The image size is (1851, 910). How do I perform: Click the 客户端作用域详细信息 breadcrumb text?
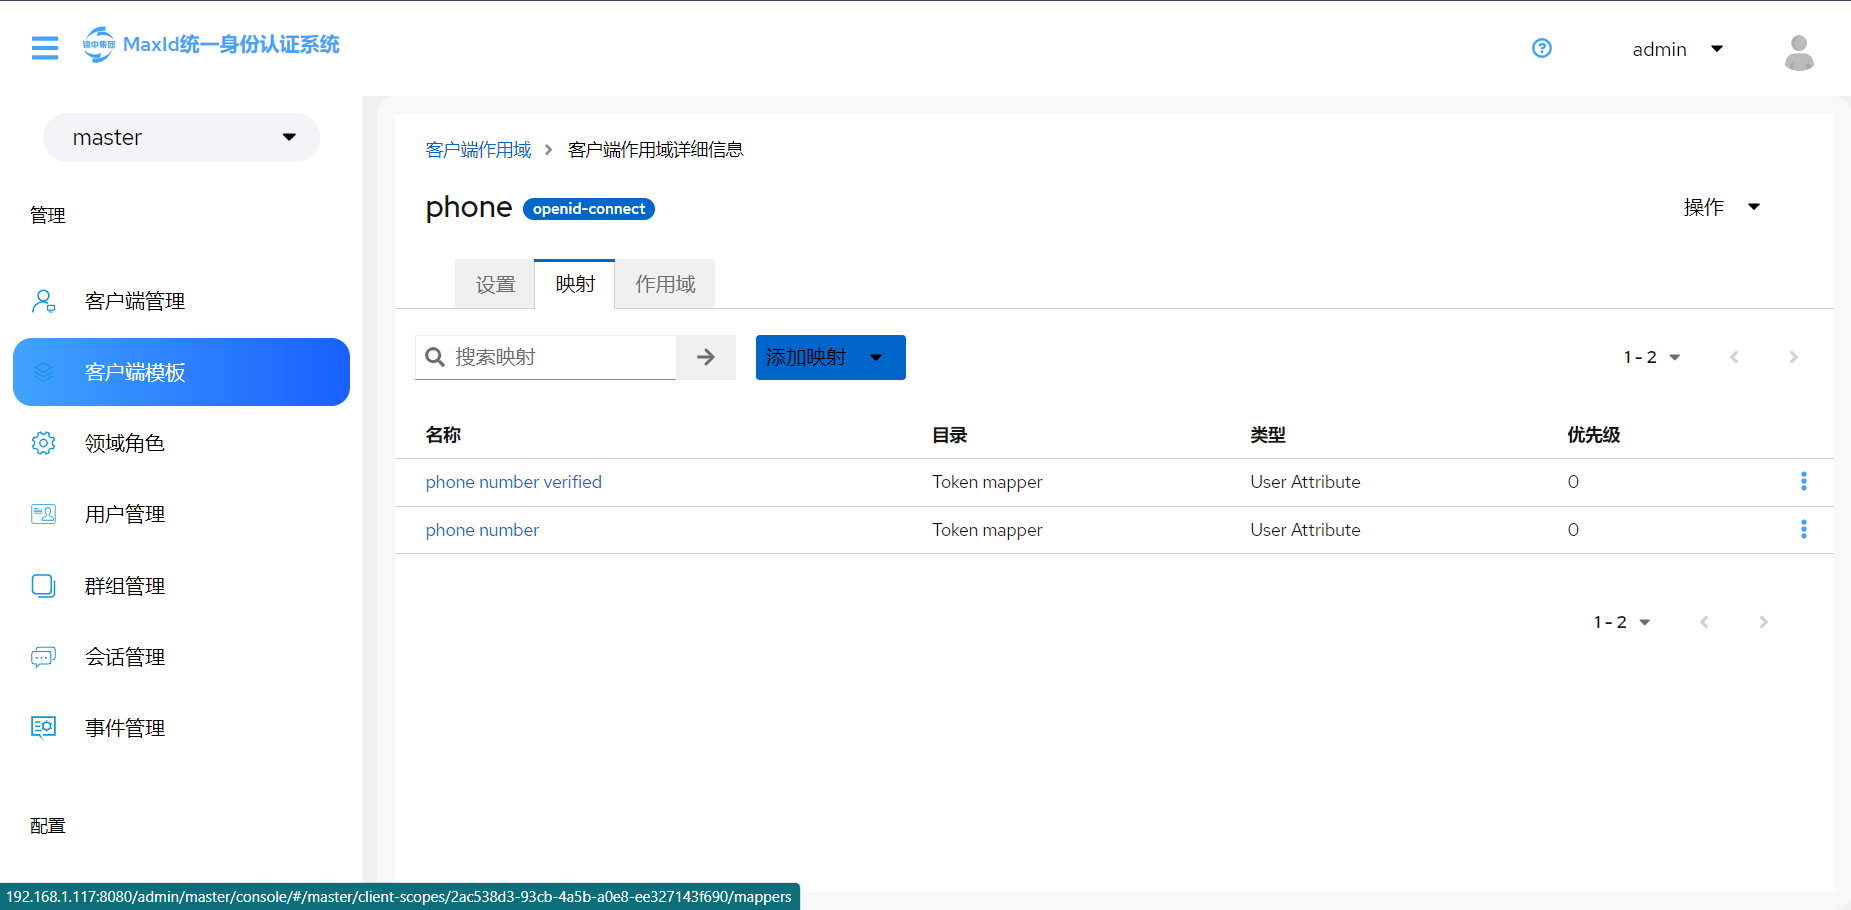pyautogui.click(x=656, y=150)
